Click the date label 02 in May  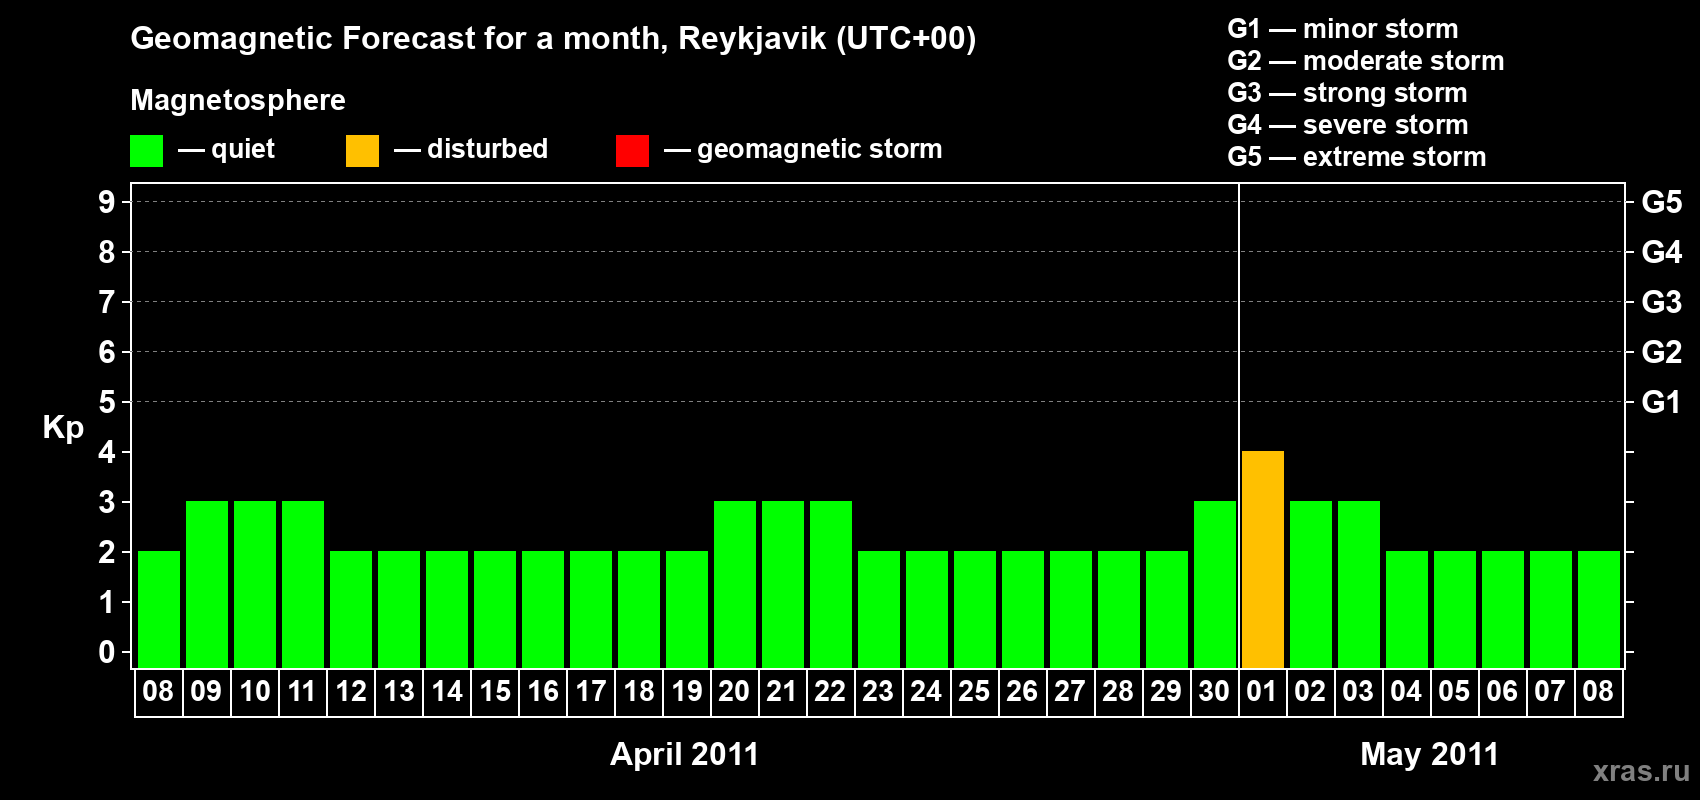1310,691
